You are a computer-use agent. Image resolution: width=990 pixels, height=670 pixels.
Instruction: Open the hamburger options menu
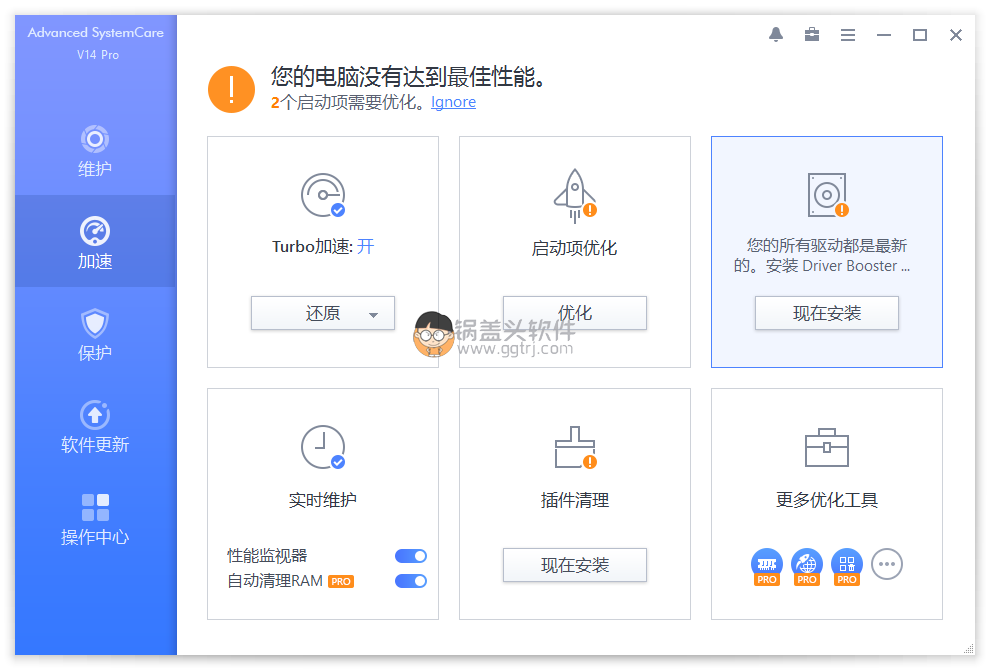[848, 35]
